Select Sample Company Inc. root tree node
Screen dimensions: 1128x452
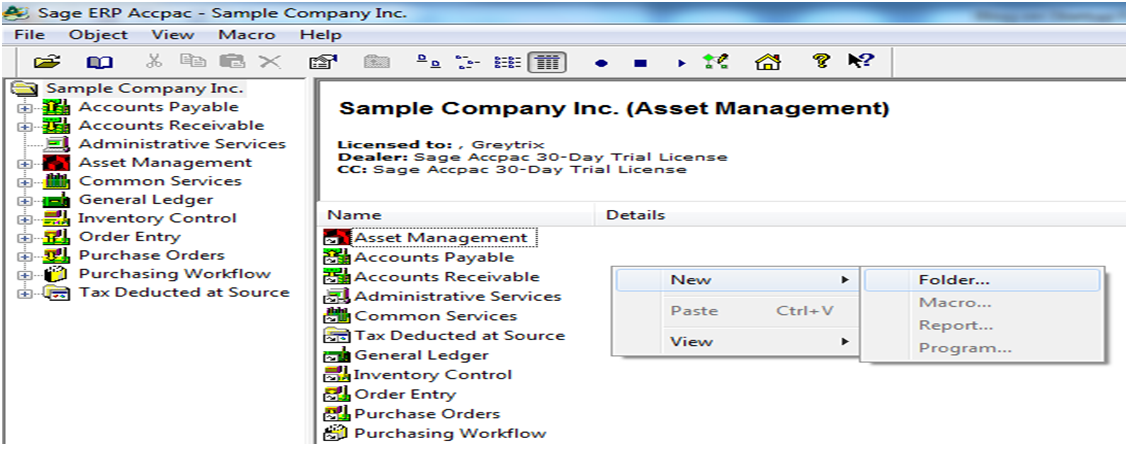pos(145,89)
